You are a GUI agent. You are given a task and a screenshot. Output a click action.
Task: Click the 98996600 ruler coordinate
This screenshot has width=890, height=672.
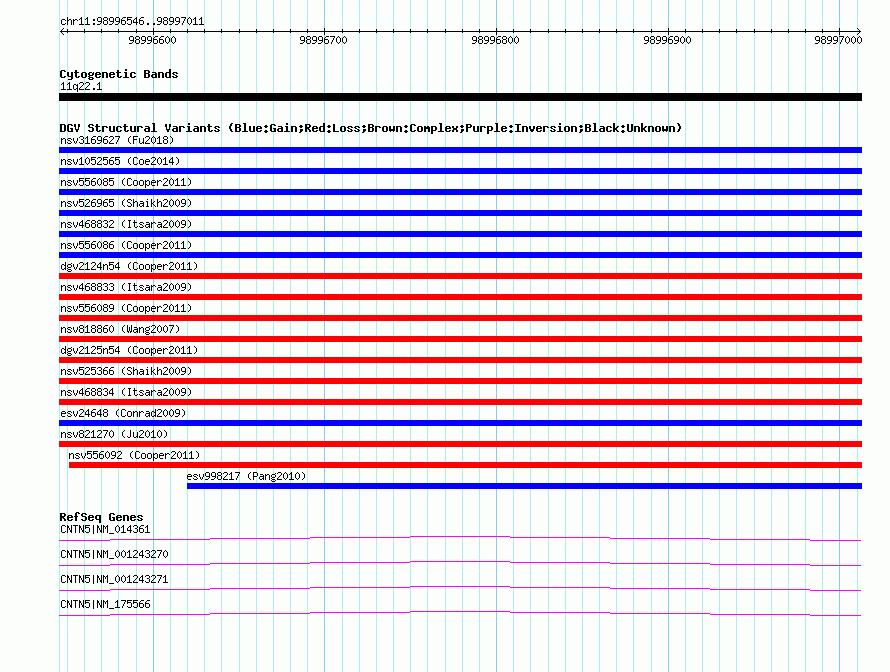click(x=152, y=40)
